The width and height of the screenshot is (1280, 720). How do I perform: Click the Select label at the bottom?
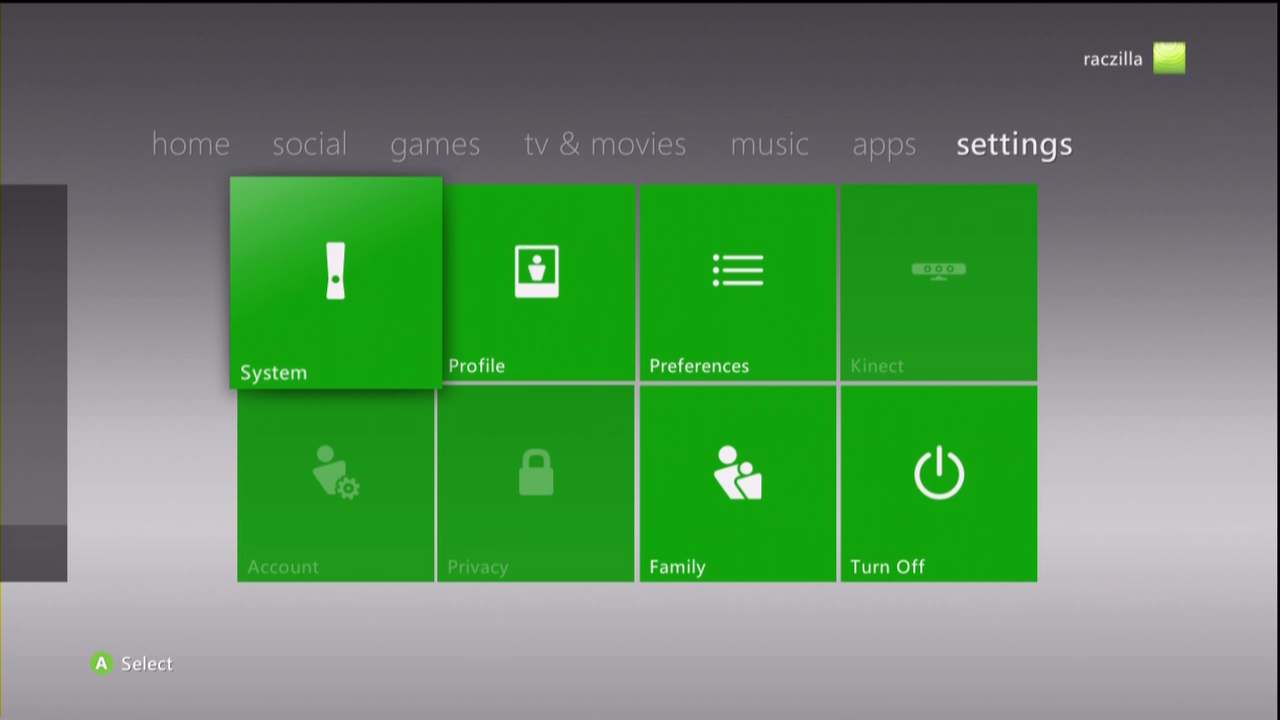[x=146, y=664]
